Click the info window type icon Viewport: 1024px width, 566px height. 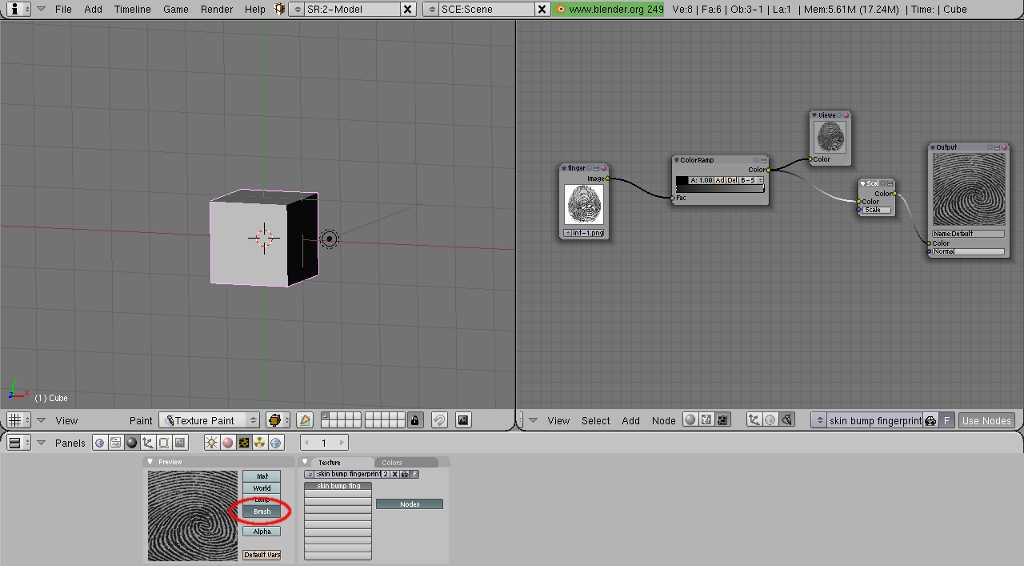click(16, 9)
